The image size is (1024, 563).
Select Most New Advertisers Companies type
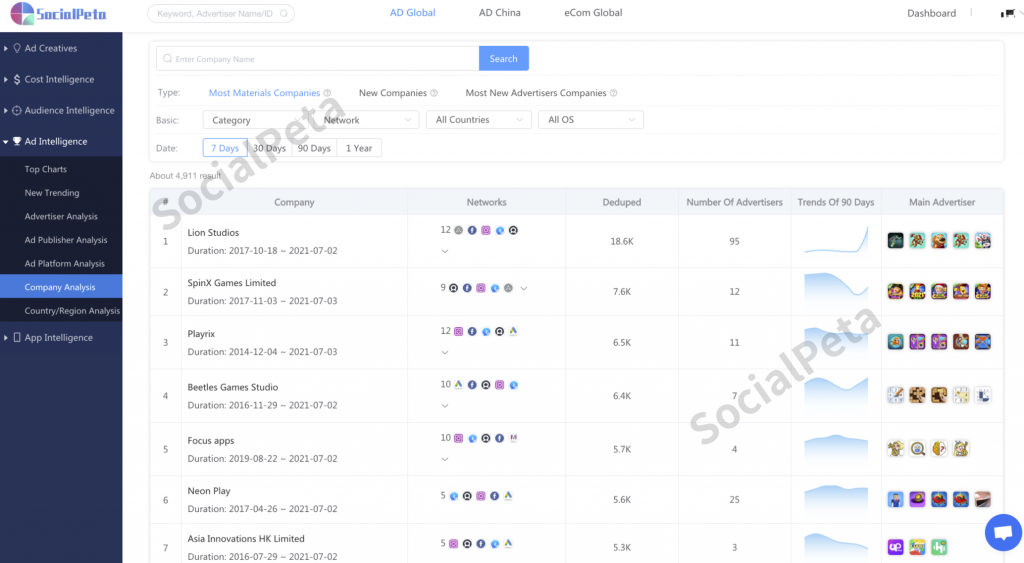click(536, 93)
